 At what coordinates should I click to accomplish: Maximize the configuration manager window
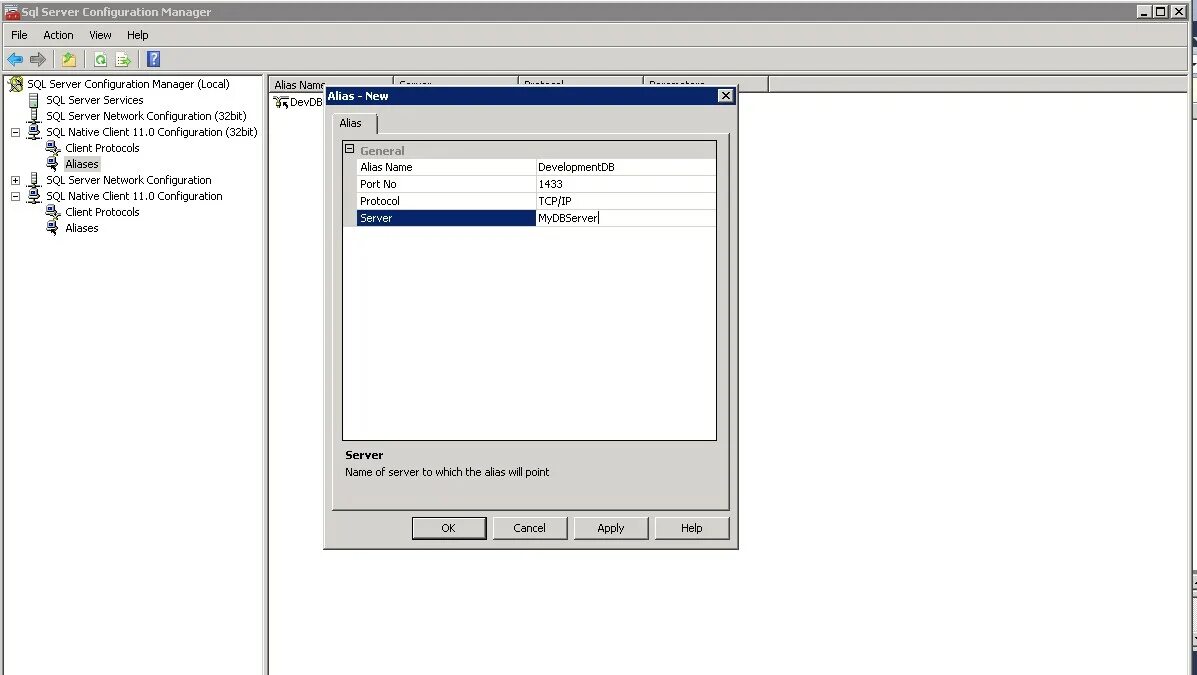coord(1160,11)
